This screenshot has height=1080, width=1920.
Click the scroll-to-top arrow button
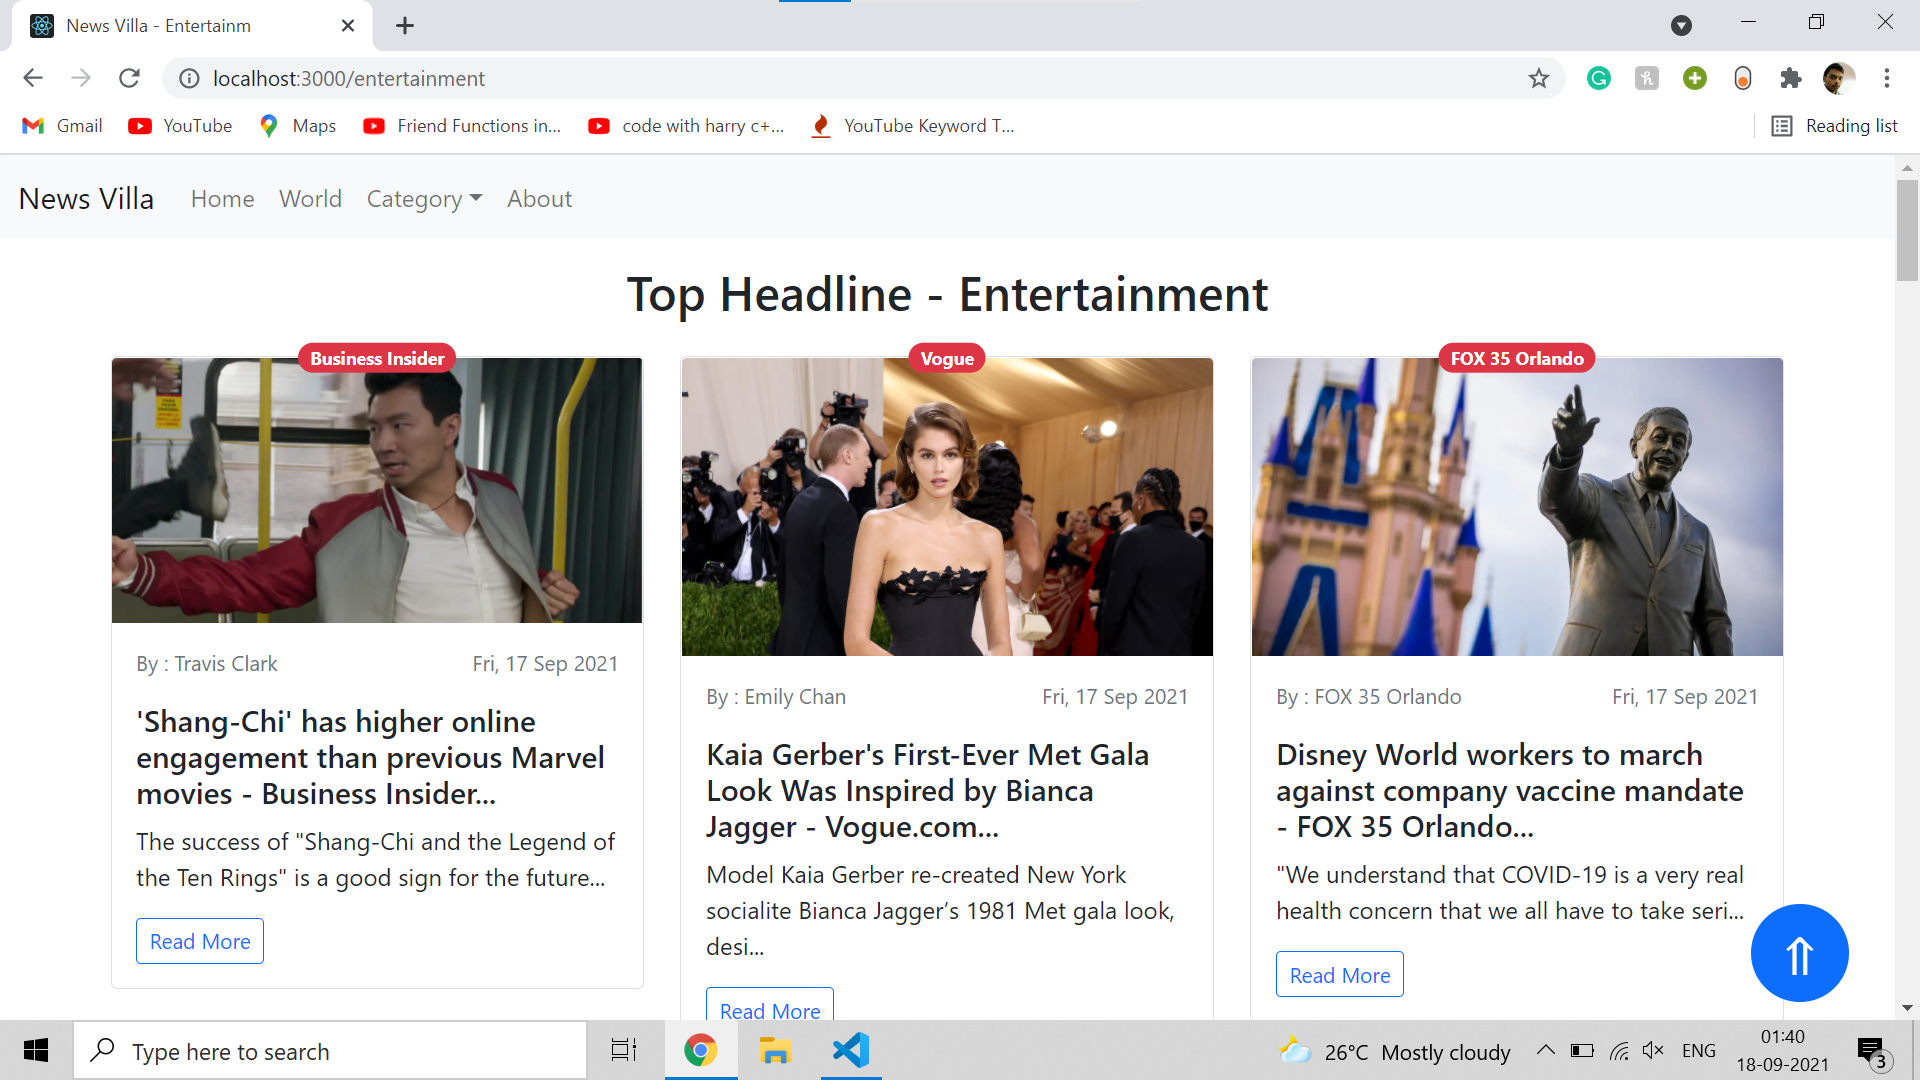pos(1799,953)
